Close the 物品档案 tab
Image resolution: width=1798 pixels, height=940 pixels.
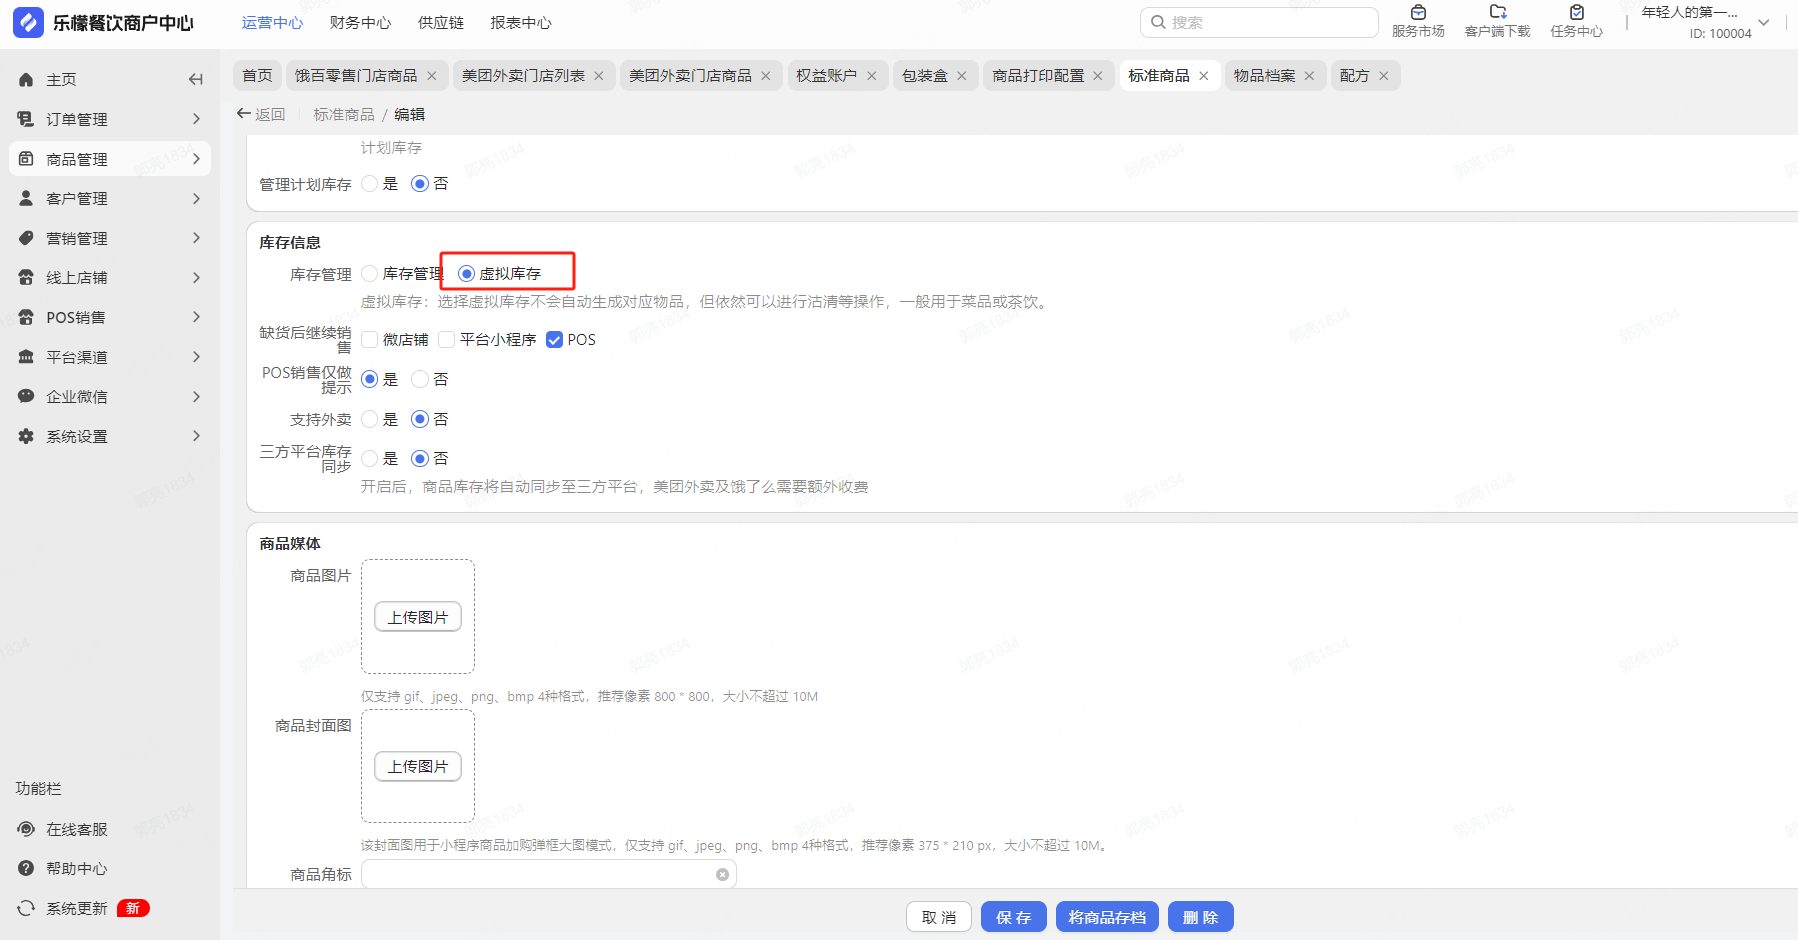tap(1309, 76)
